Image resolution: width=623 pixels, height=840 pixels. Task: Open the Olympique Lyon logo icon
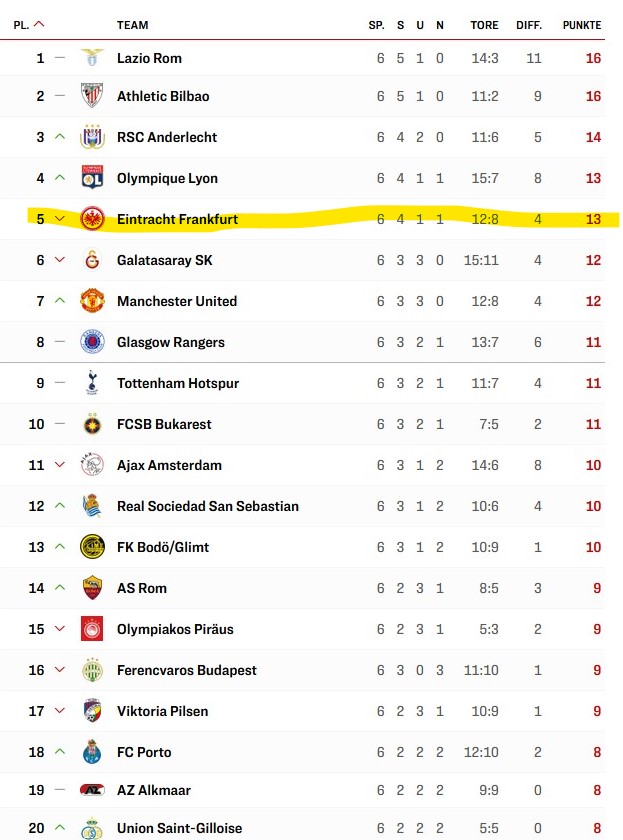92,178
